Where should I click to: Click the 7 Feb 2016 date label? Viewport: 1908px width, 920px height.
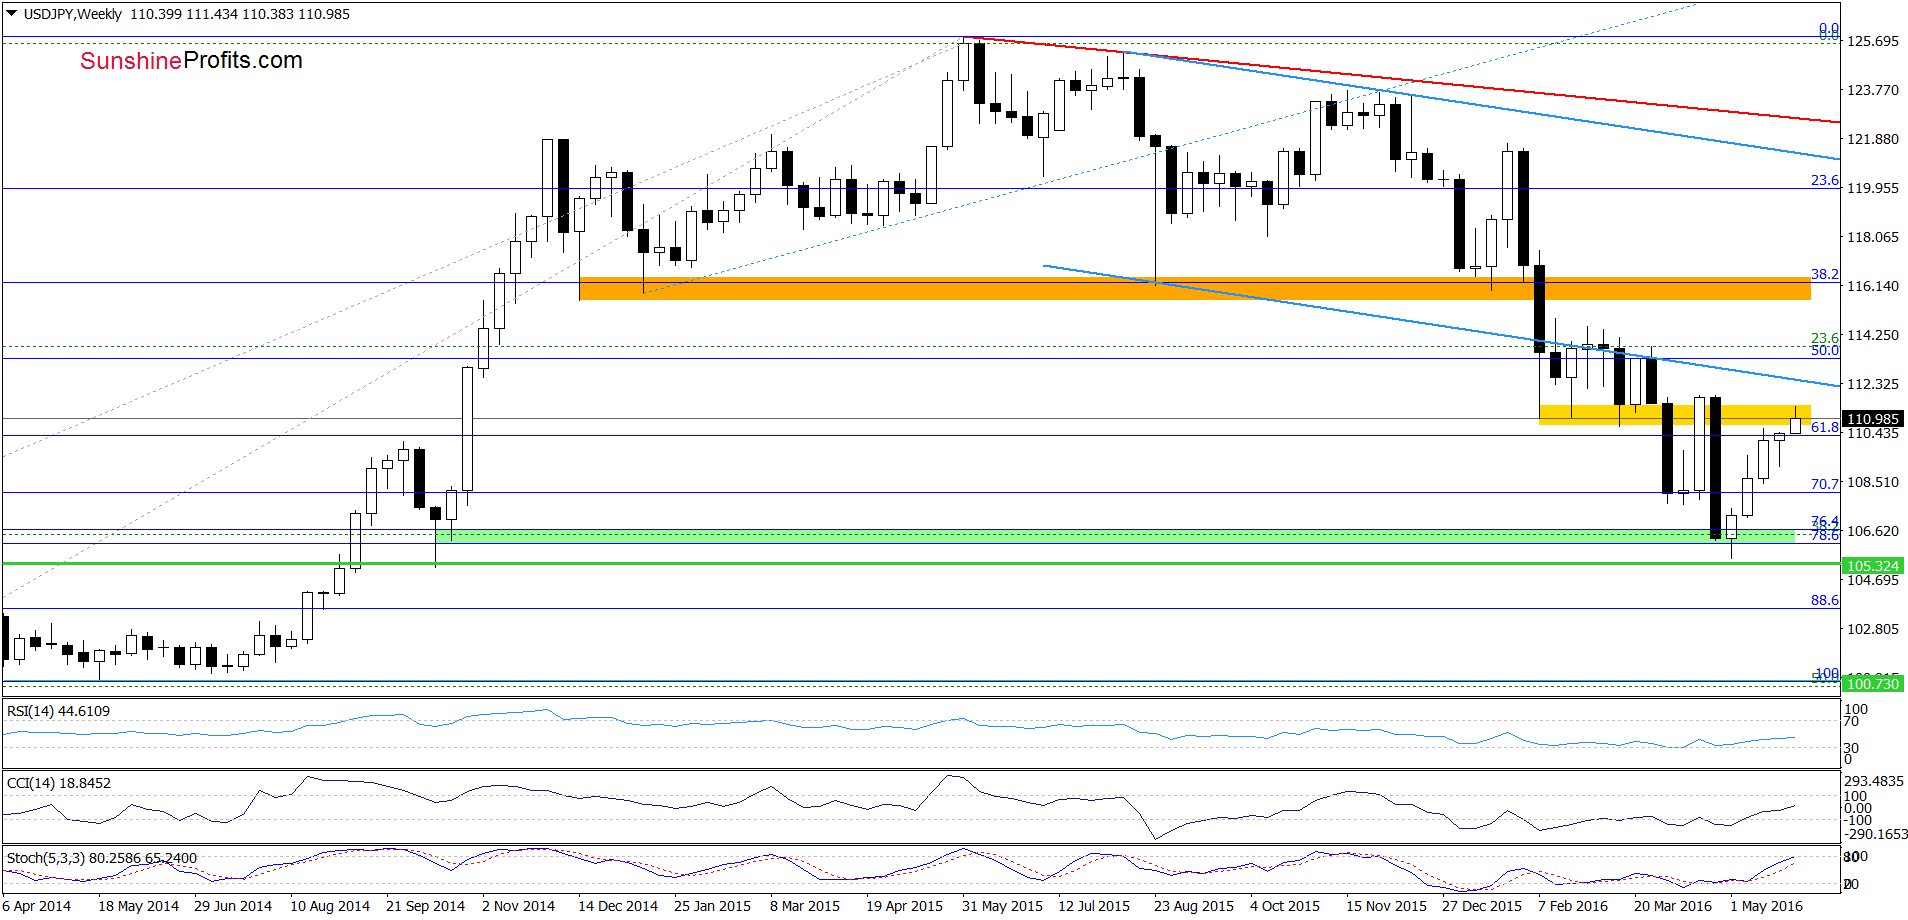point(1573,906)
